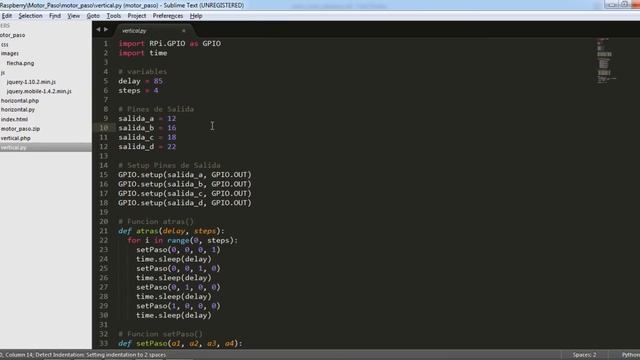Click GPIO.setup(salida_a, GPIO.OUT) line

pyautogui.click(x=185, y=175)
